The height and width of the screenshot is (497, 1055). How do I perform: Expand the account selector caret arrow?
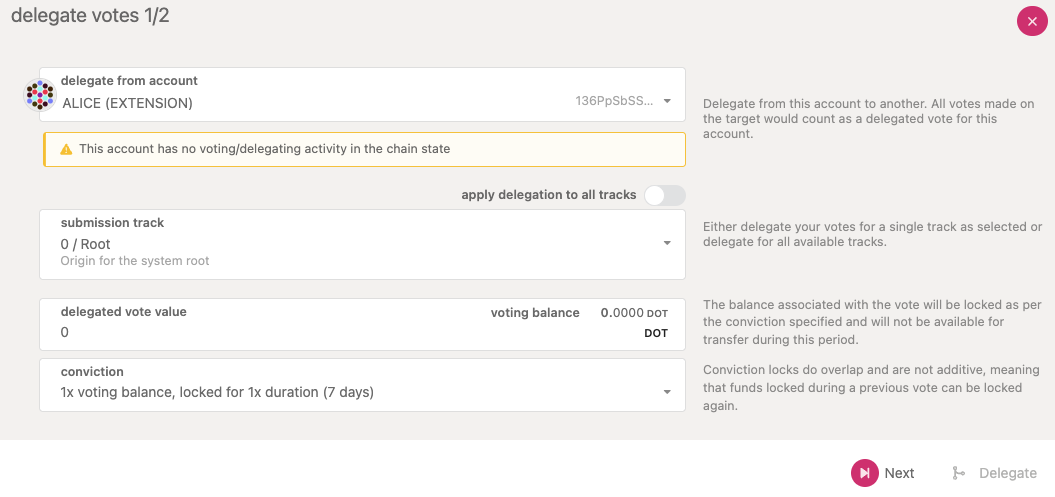pyautogui.click(x=667, y=101)
